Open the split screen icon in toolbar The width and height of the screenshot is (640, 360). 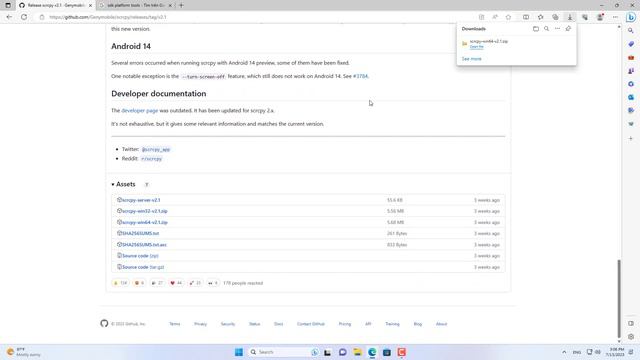pyautogui.click(x=526, y=17)
